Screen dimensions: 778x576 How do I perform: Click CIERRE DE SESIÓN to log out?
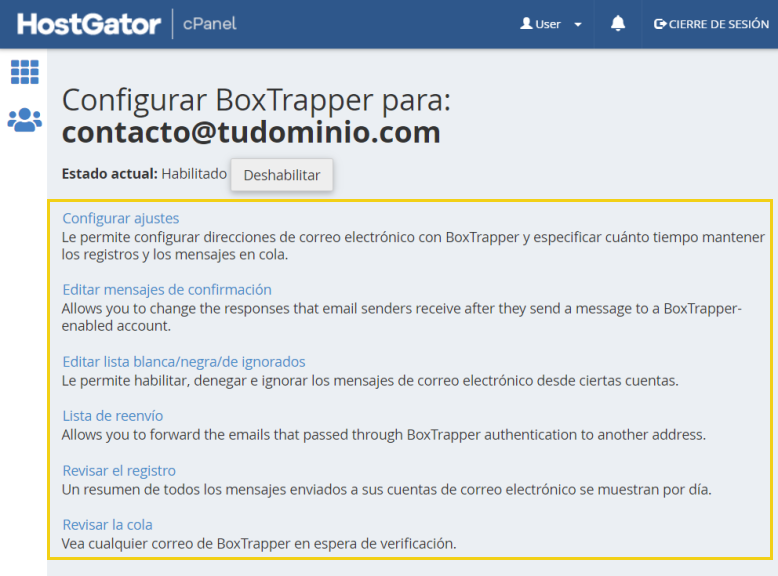pyautogui.click(x=711, y=24)
